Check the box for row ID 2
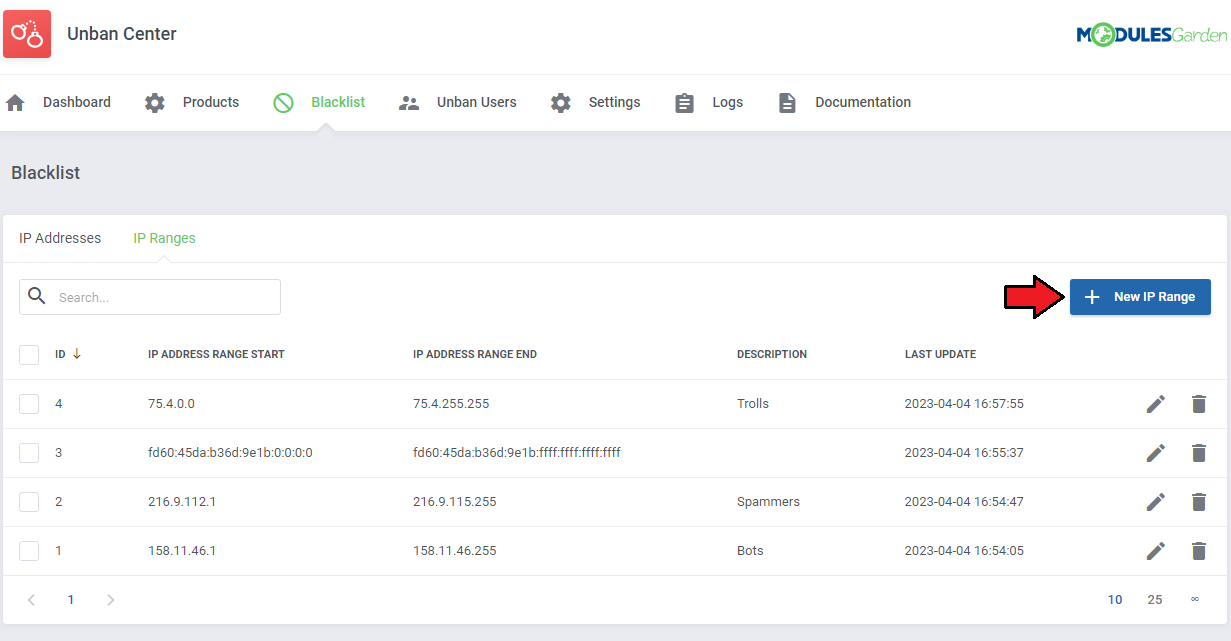The width and height of the screenshot is (1231, 641). [x=29, y=502]
